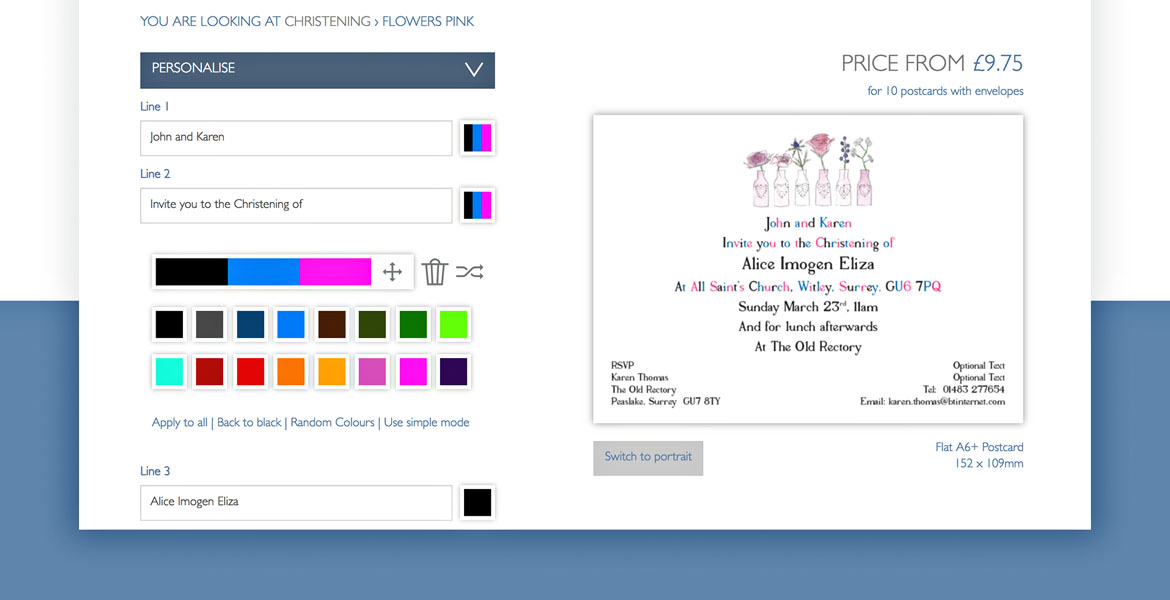
Task: Apply colours to all lines
Action: tap(179, 422)
